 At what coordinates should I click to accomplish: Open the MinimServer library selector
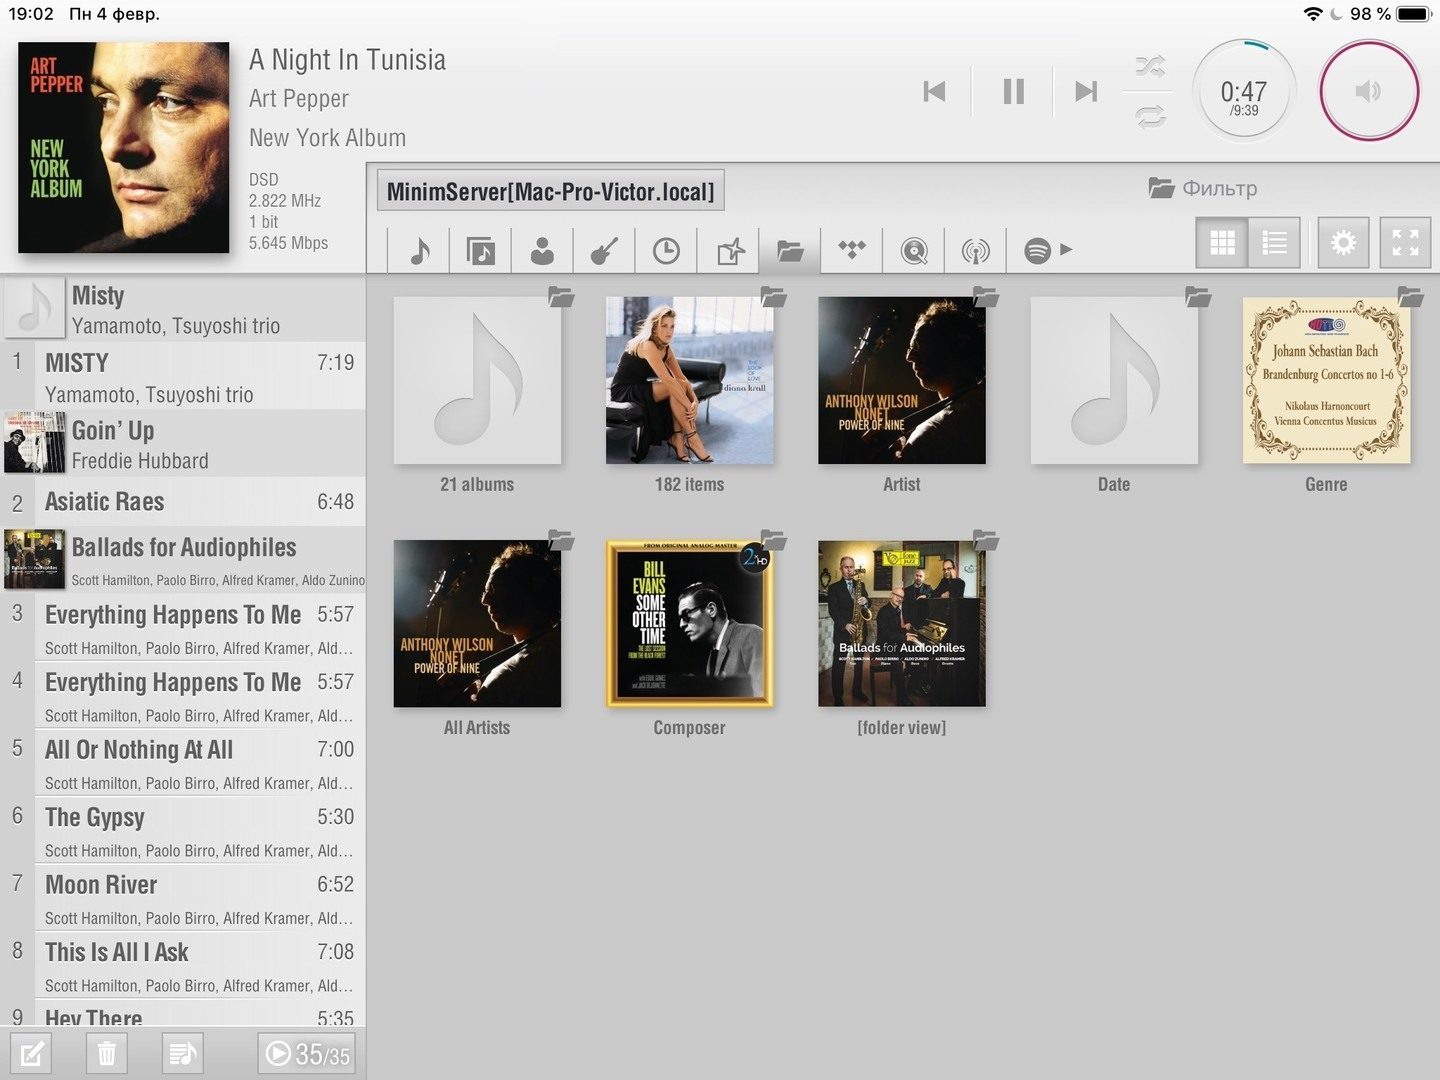pyautogui.click(x=550, y=191)
